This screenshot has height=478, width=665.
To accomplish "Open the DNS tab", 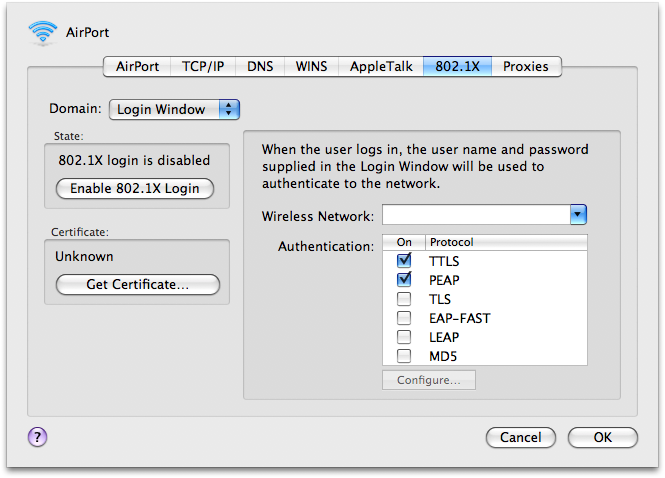I will pyautogui.click(x=260, y=67).
